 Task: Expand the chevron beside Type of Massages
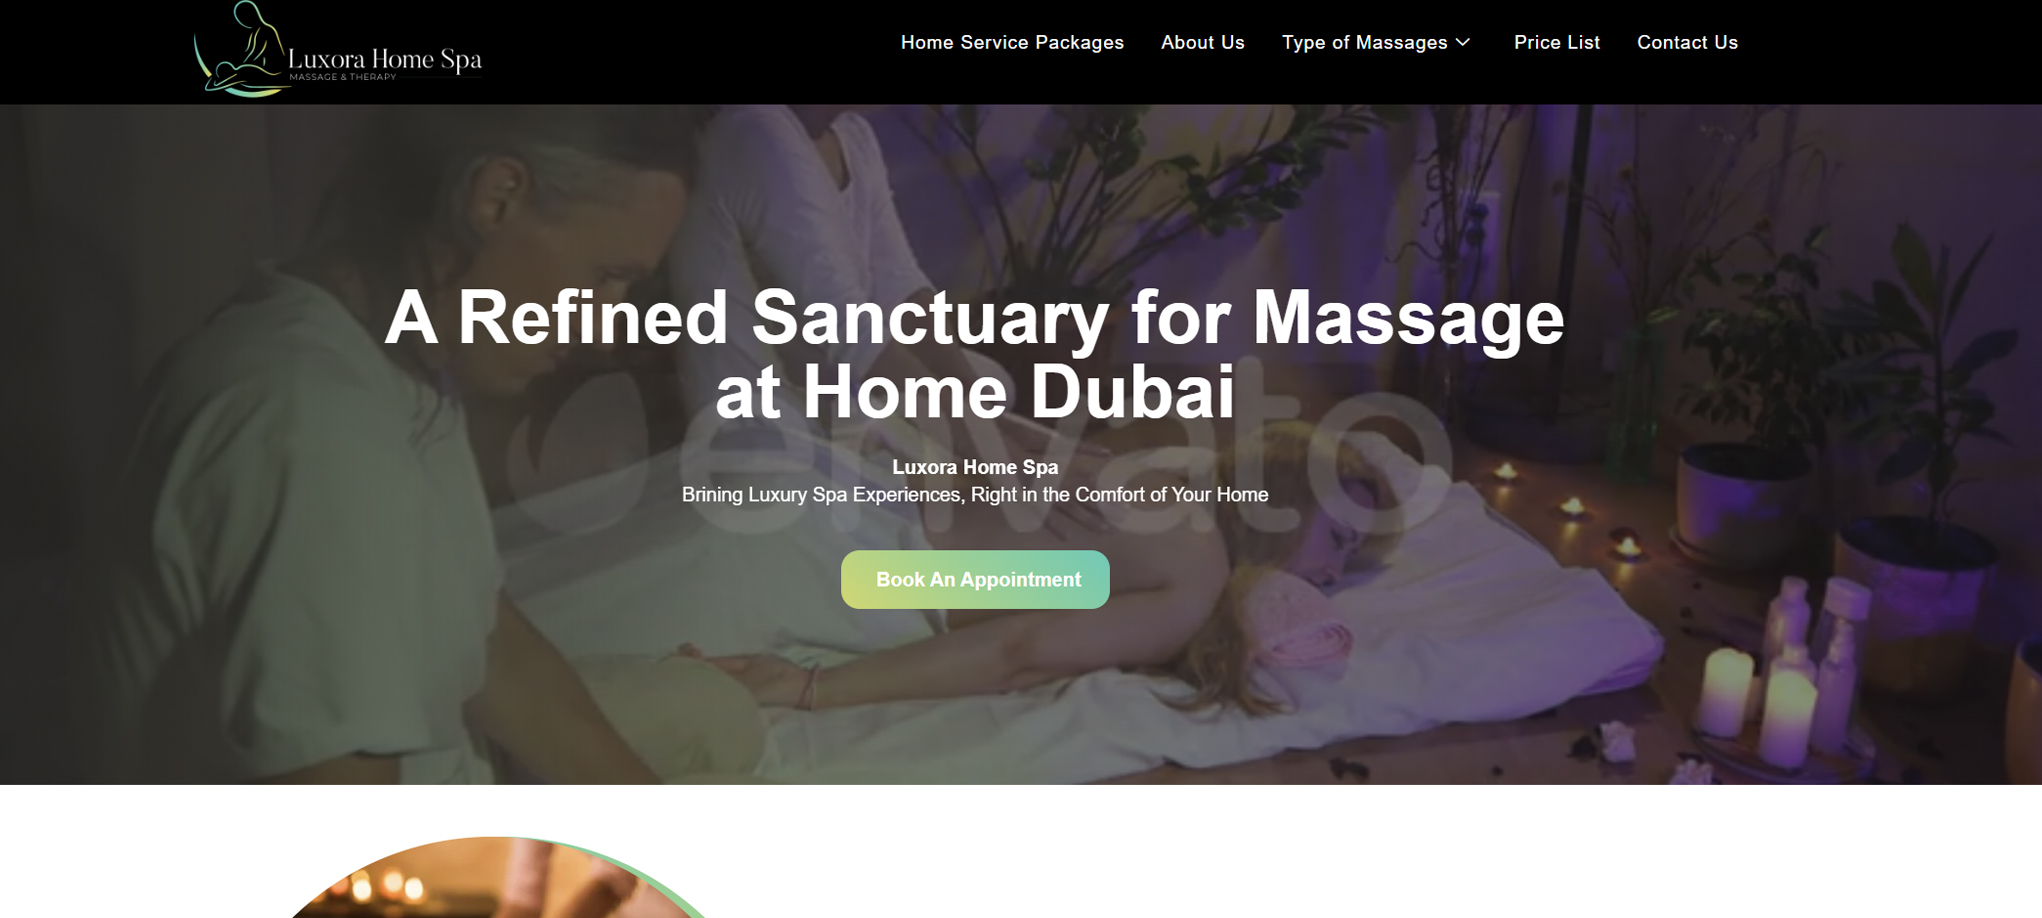(x=1463, y=42)
